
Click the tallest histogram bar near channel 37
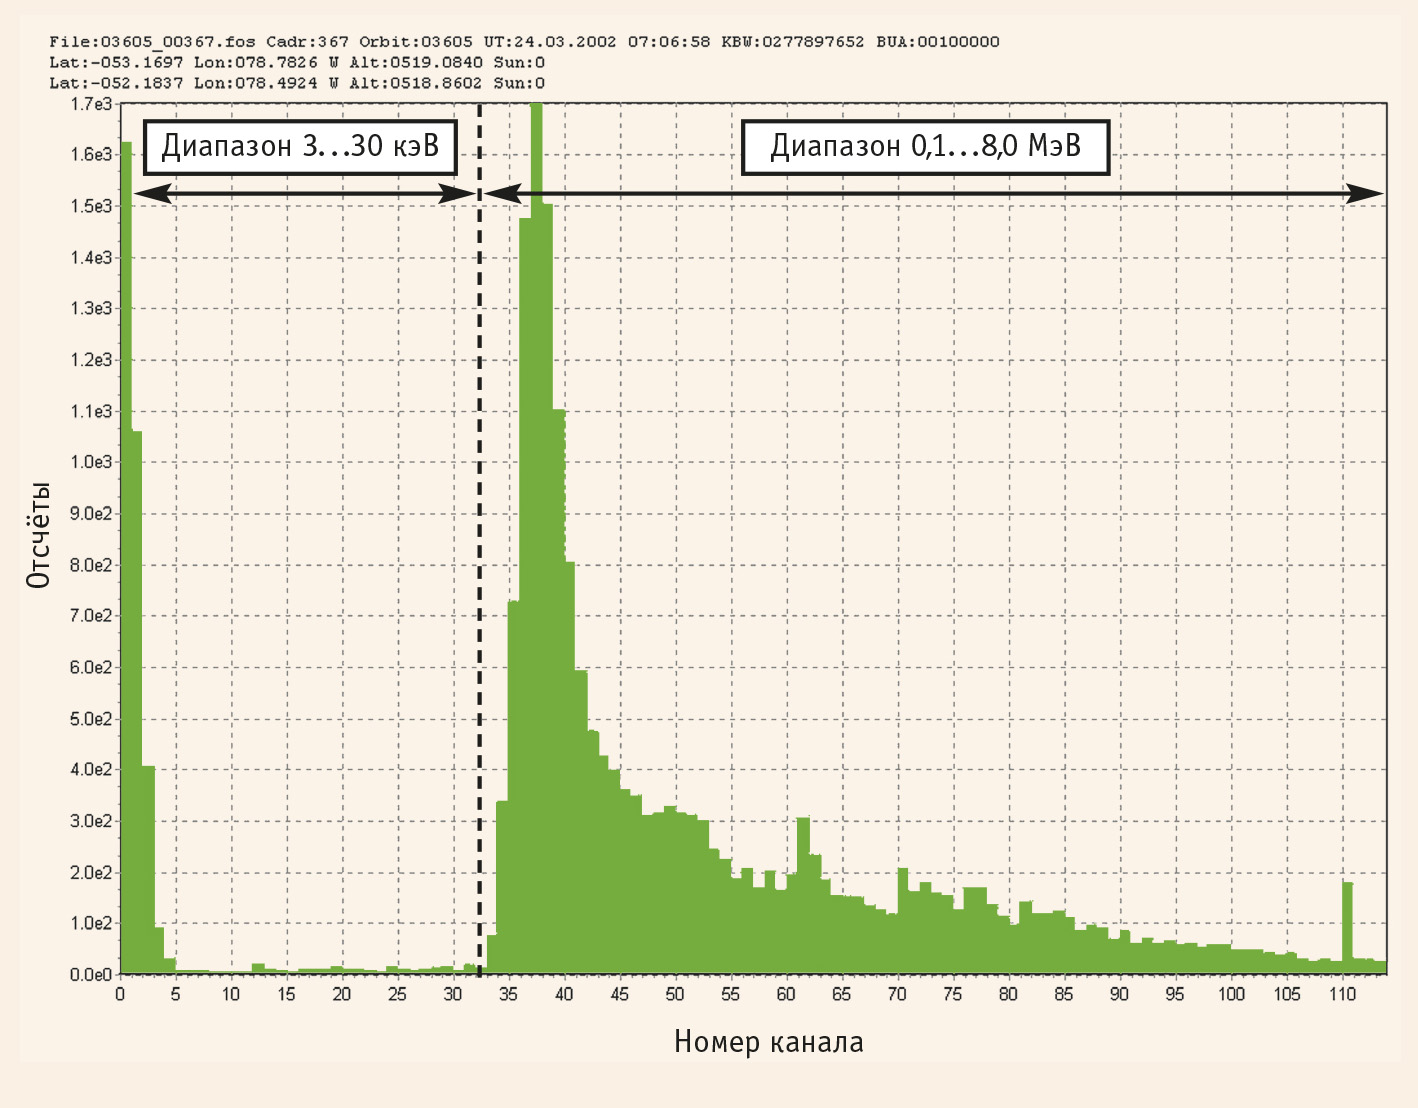click(x=536, y=540)
